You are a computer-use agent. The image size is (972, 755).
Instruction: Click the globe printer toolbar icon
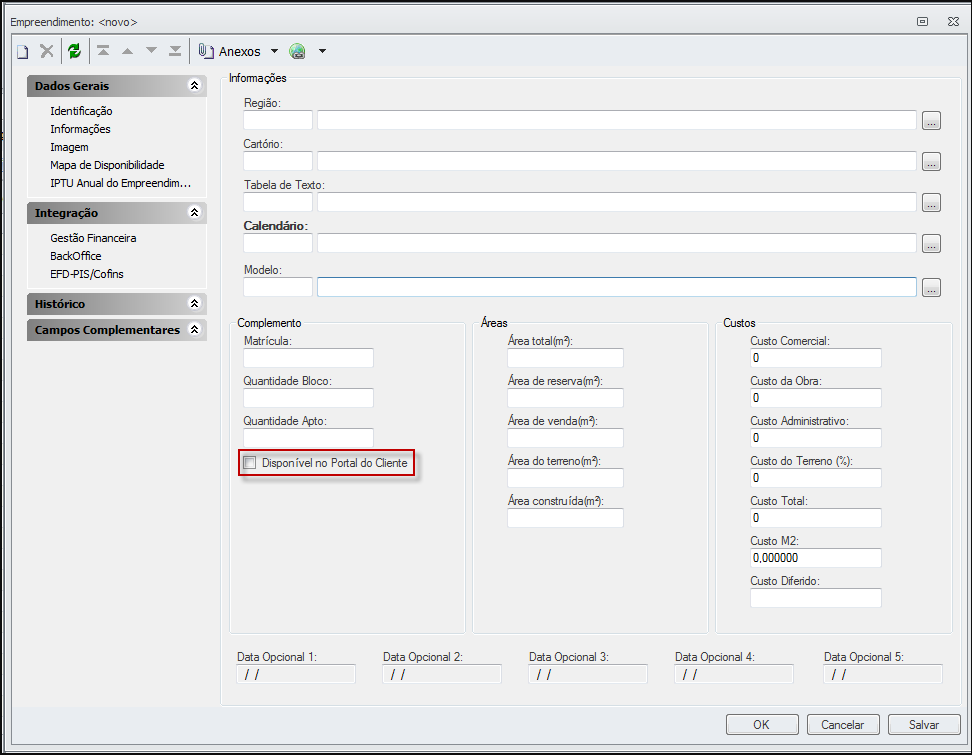(x=298, y=51)
